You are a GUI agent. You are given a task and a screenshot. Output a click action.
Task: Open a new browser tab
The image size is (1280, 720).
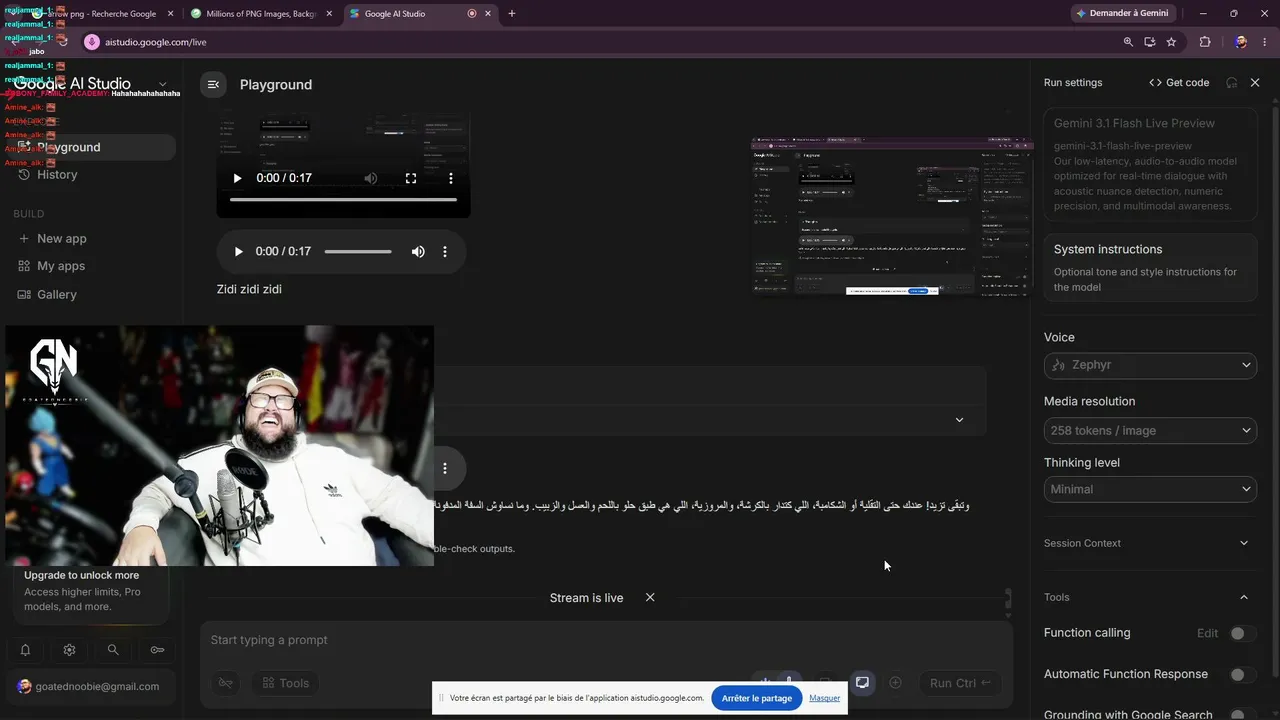pyautogui.click(x=512, y=14)
